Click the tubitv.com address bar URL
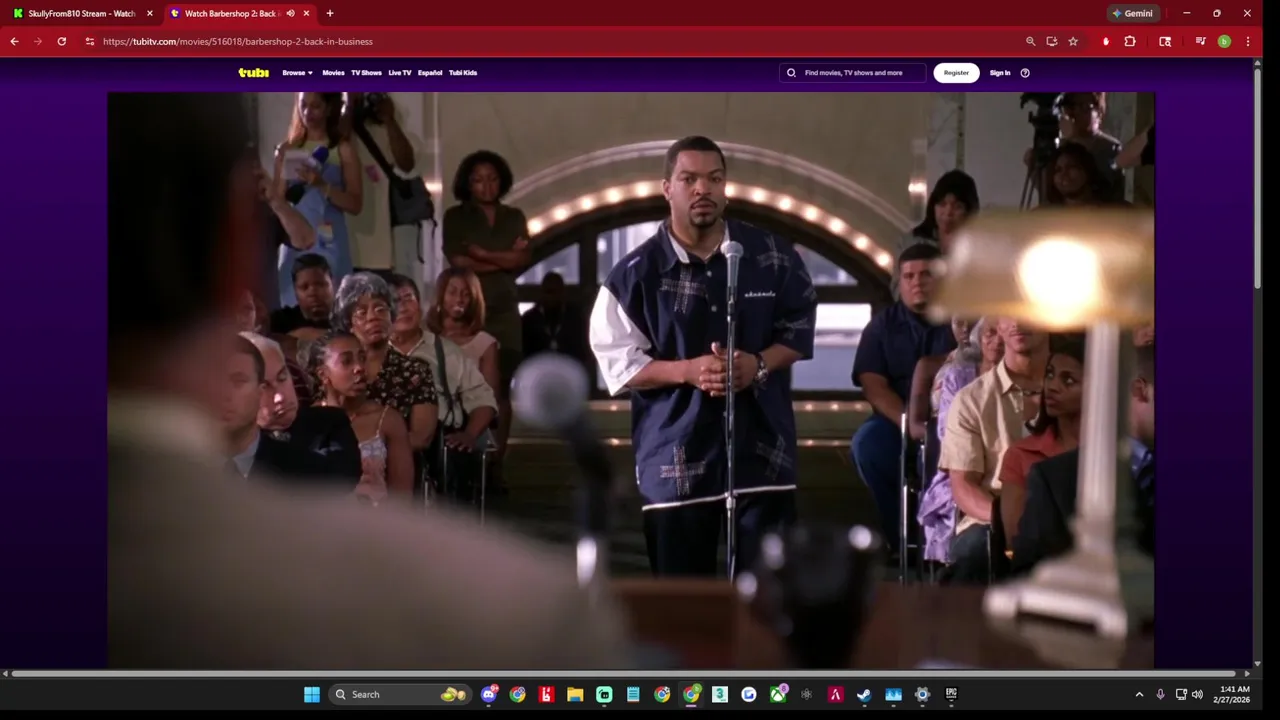 coord(238,42)
